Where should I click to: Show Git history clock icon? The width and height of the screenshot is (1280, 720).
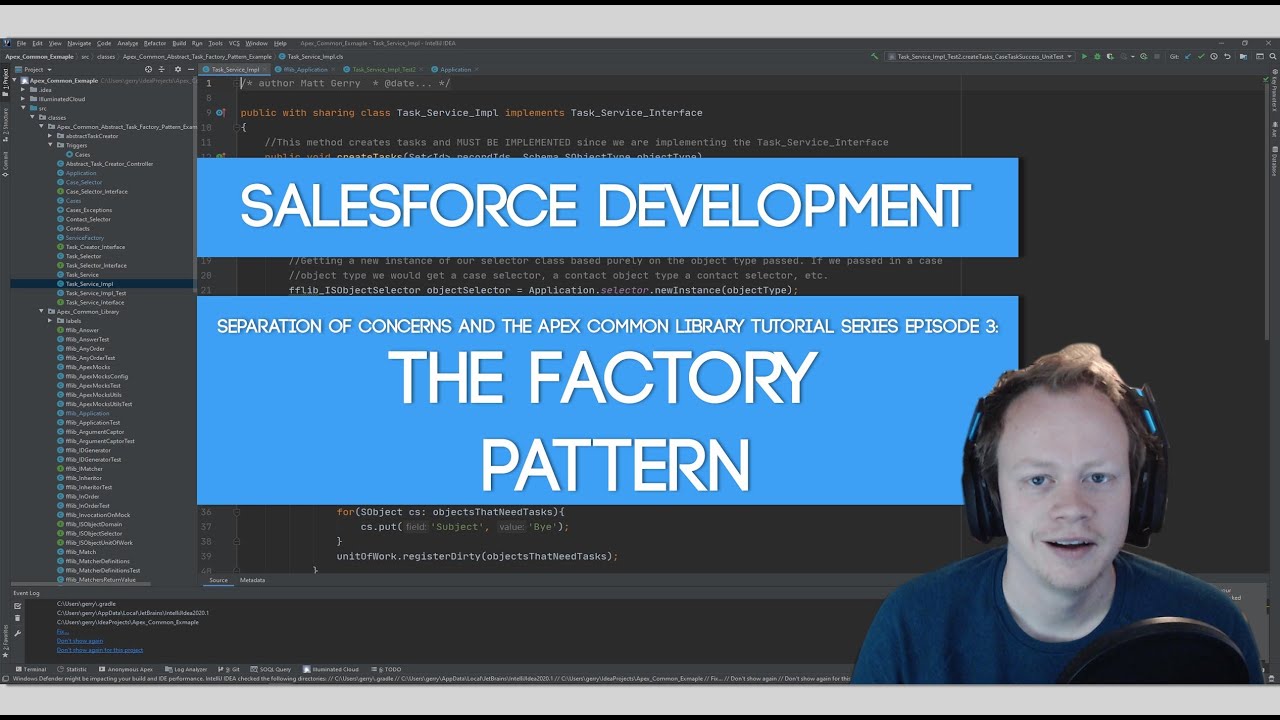point(1214,57)
